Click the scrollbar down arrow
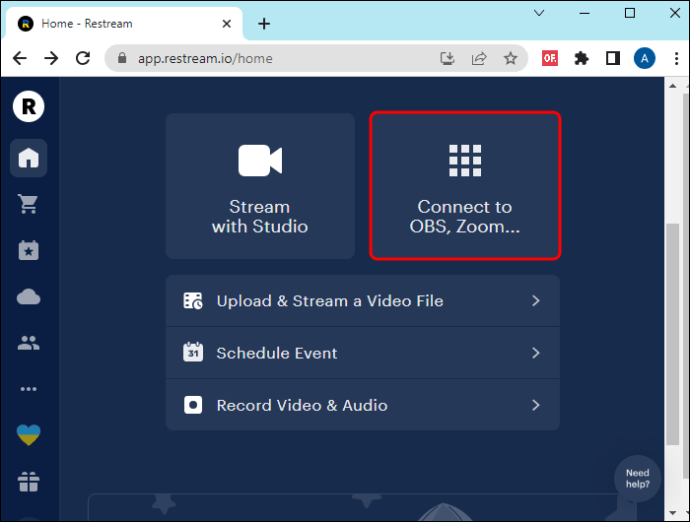The width and height of the screenshot is (690, 522). 672,513
